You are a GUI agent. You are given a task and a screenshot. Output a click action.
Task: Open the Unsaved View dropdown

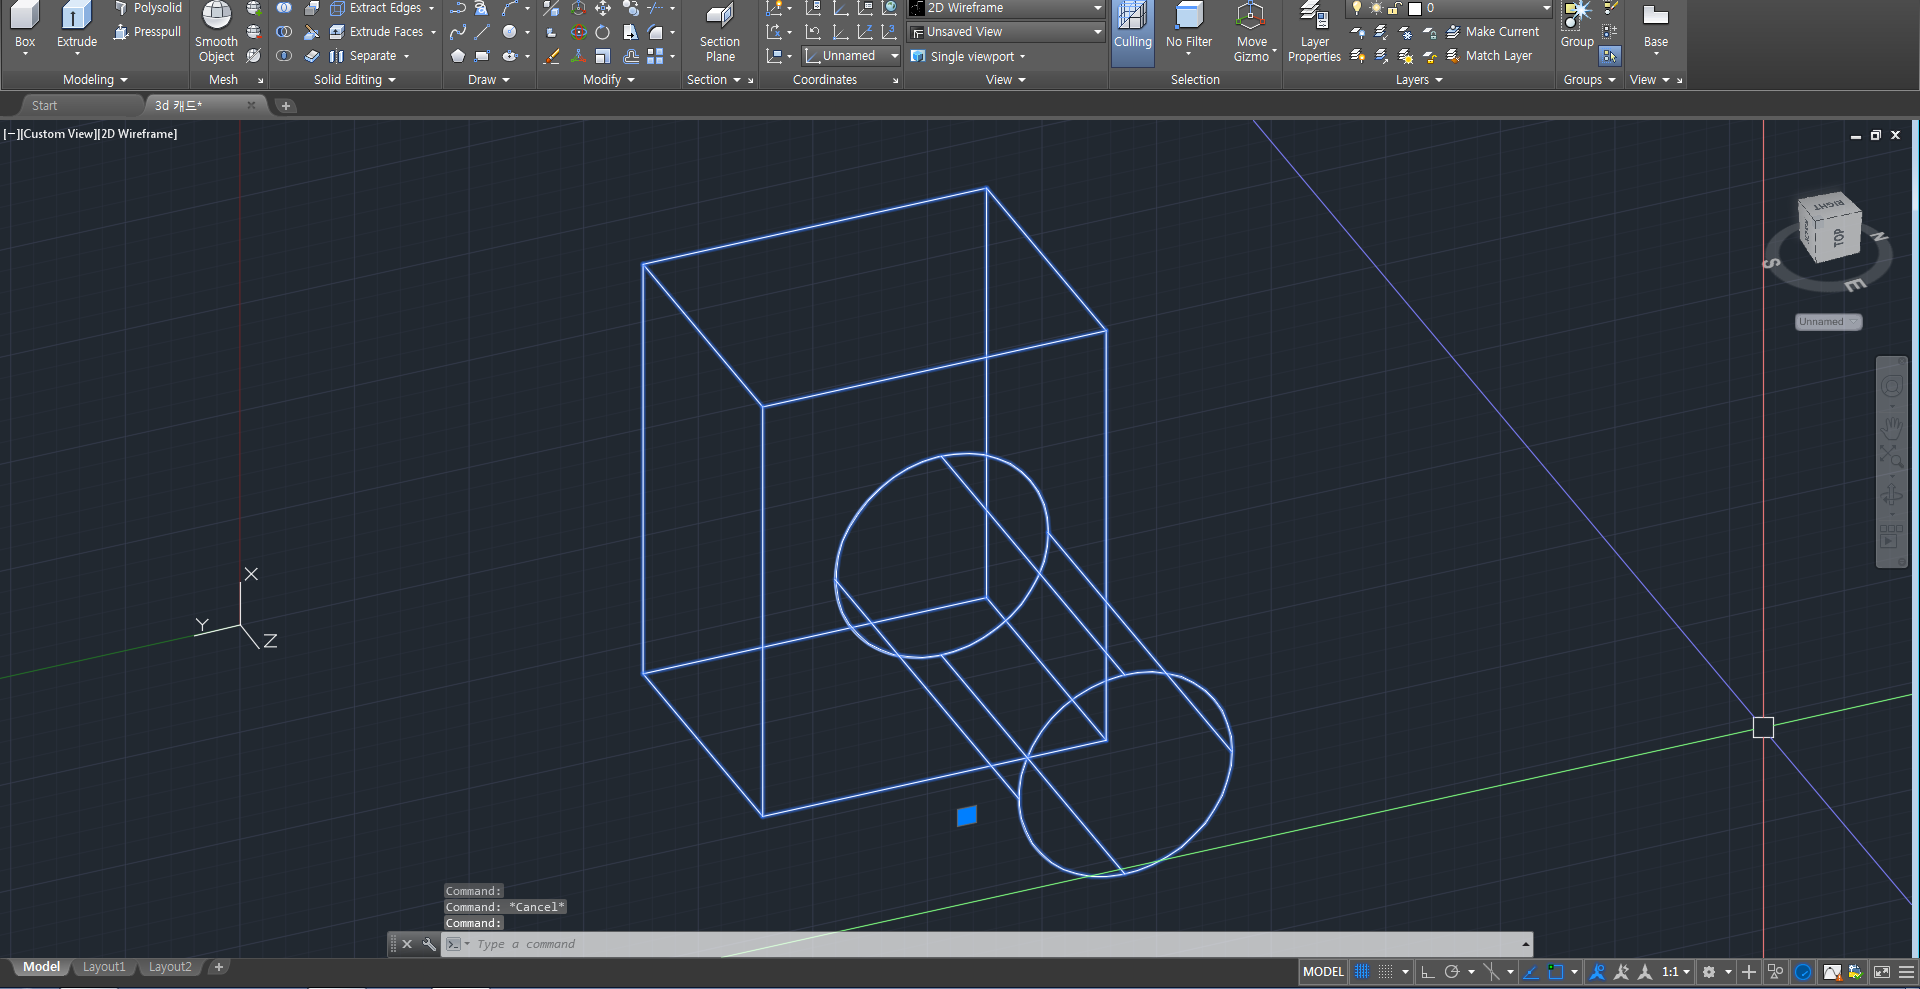(1005, 32)
